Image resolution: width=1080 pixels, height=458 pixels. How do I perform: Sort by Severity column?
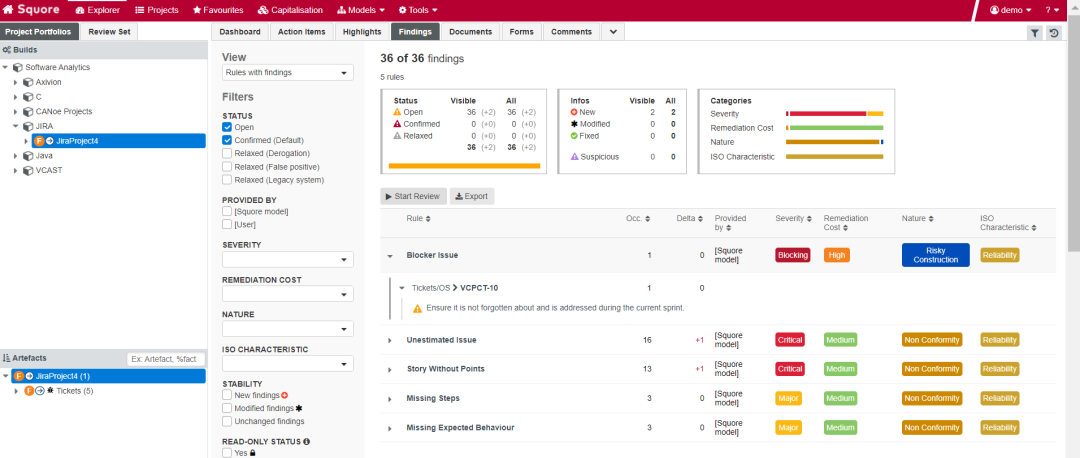[809, 219]
